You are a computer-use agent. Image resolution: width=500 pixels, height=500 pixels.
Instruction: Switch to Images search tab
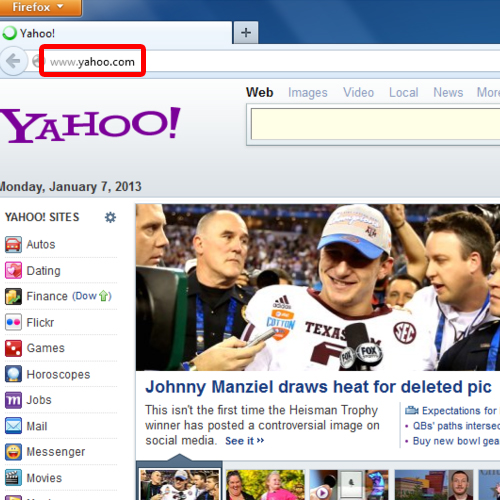click(308, 93)
